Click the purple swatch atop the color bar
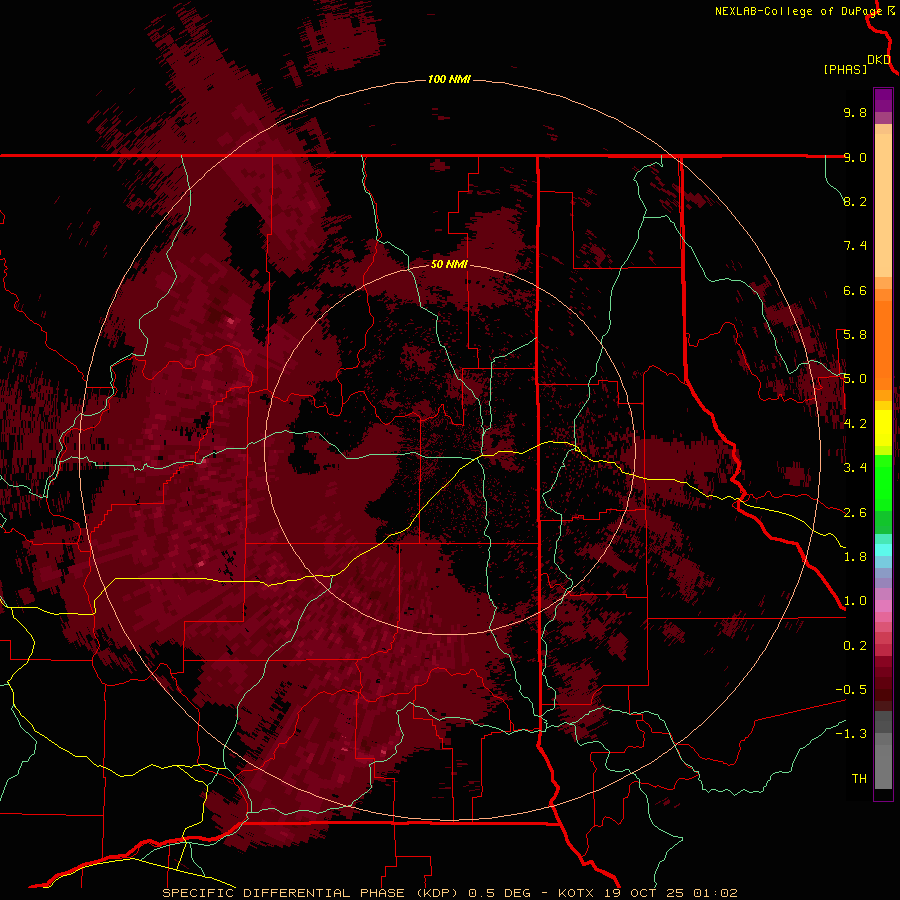Viewport: 900px width, 900px height. point(883,100)
